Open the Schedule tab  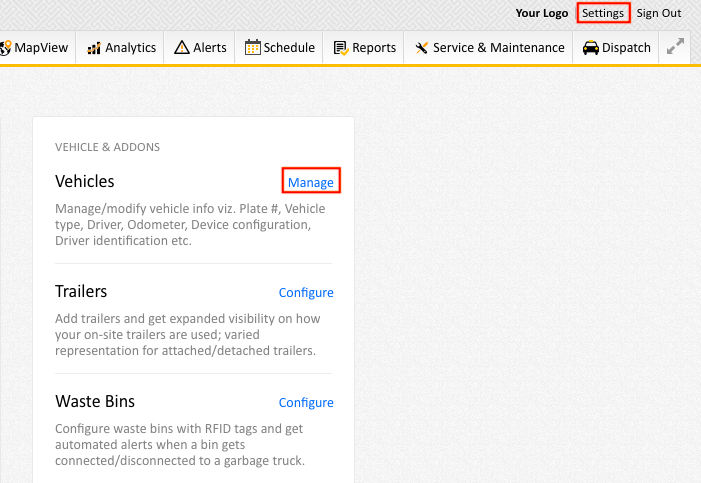pos(279,47)
